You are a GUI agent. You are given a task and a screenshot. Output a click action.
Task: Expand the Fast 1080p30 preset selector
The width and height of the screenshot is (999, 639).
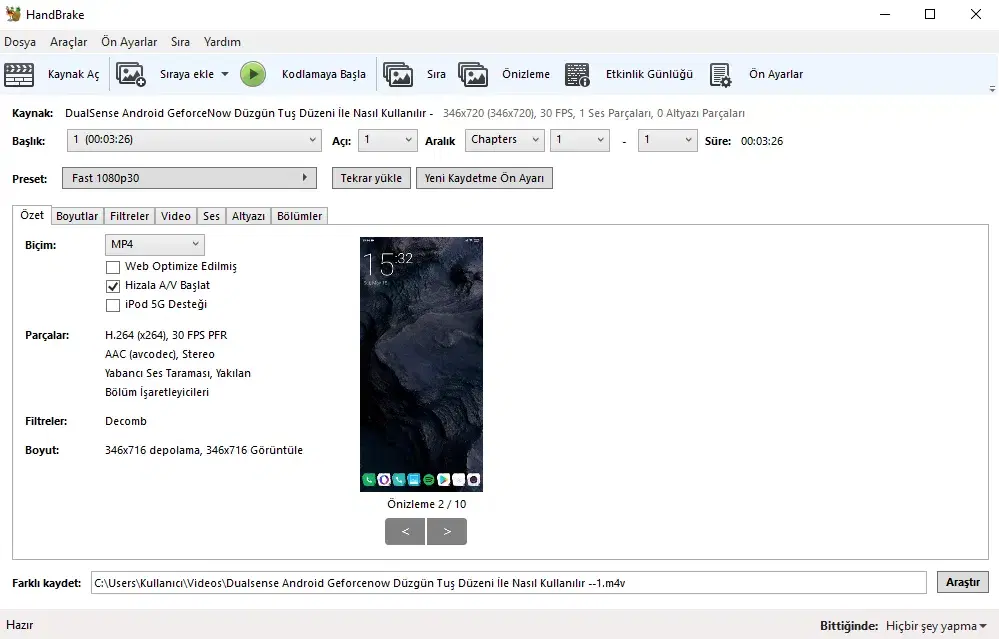(x=189, y=178)
